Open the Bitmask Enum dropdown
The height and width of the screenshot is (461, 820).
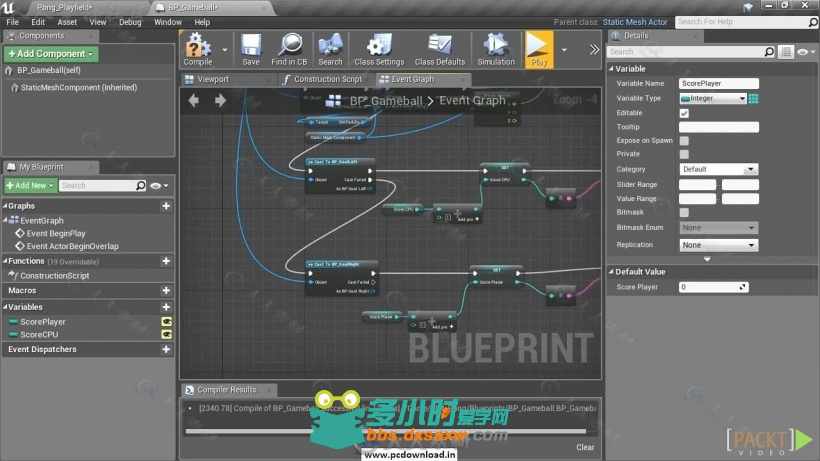coord(719,228)
